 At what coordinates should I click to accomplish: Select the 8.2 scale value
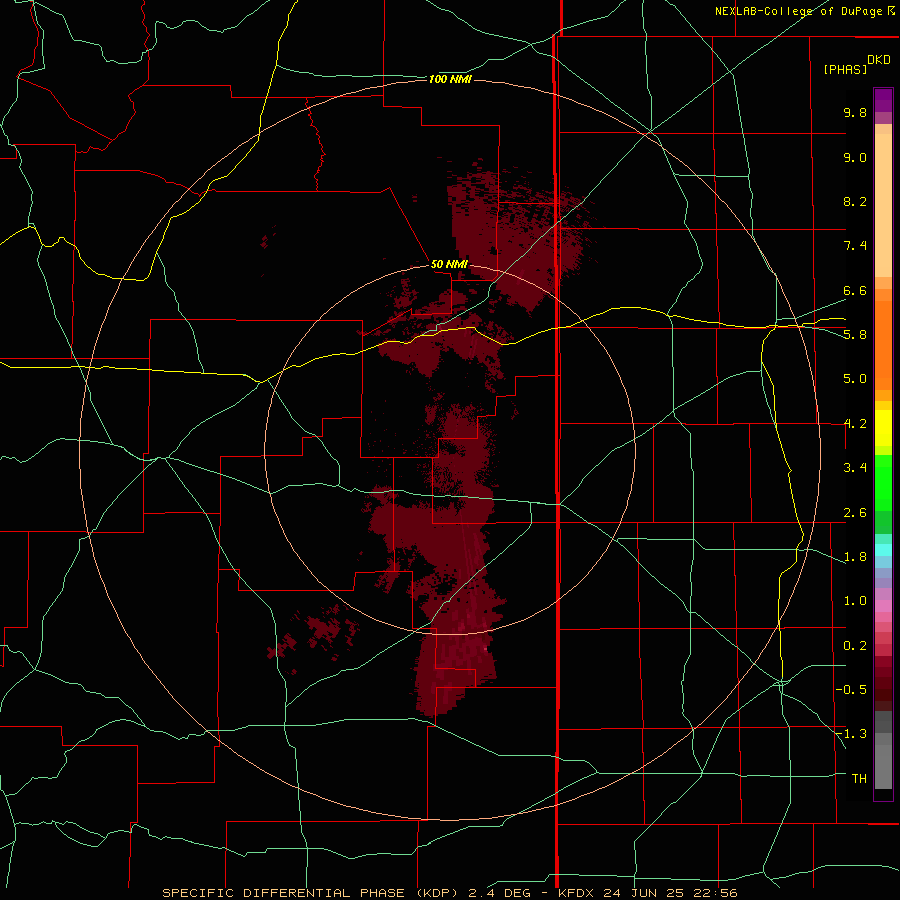click(x=855, y=201)
